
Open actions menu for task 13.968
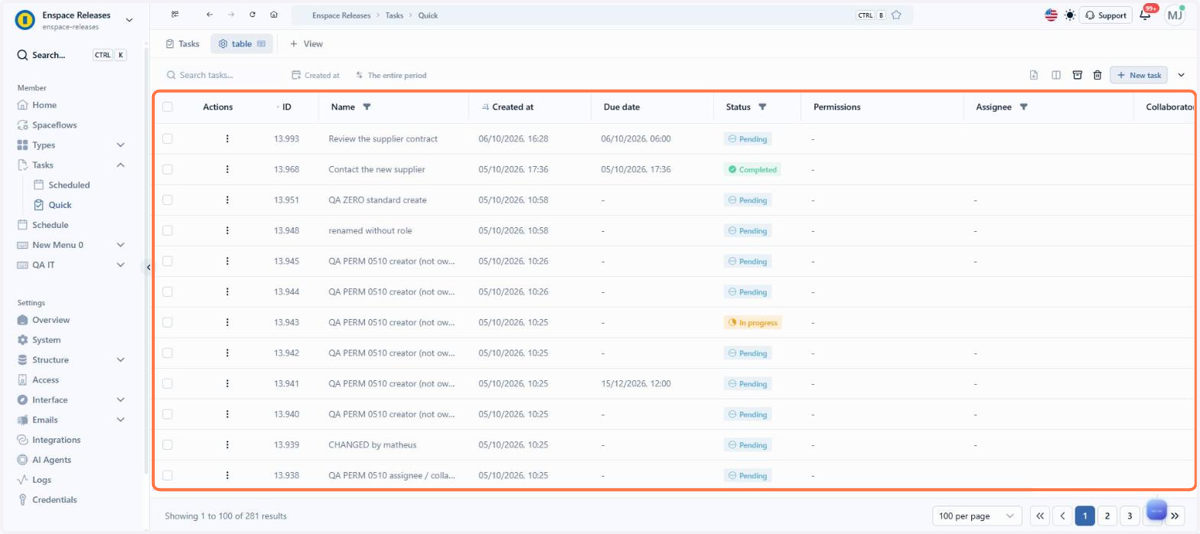click(227, 169)
